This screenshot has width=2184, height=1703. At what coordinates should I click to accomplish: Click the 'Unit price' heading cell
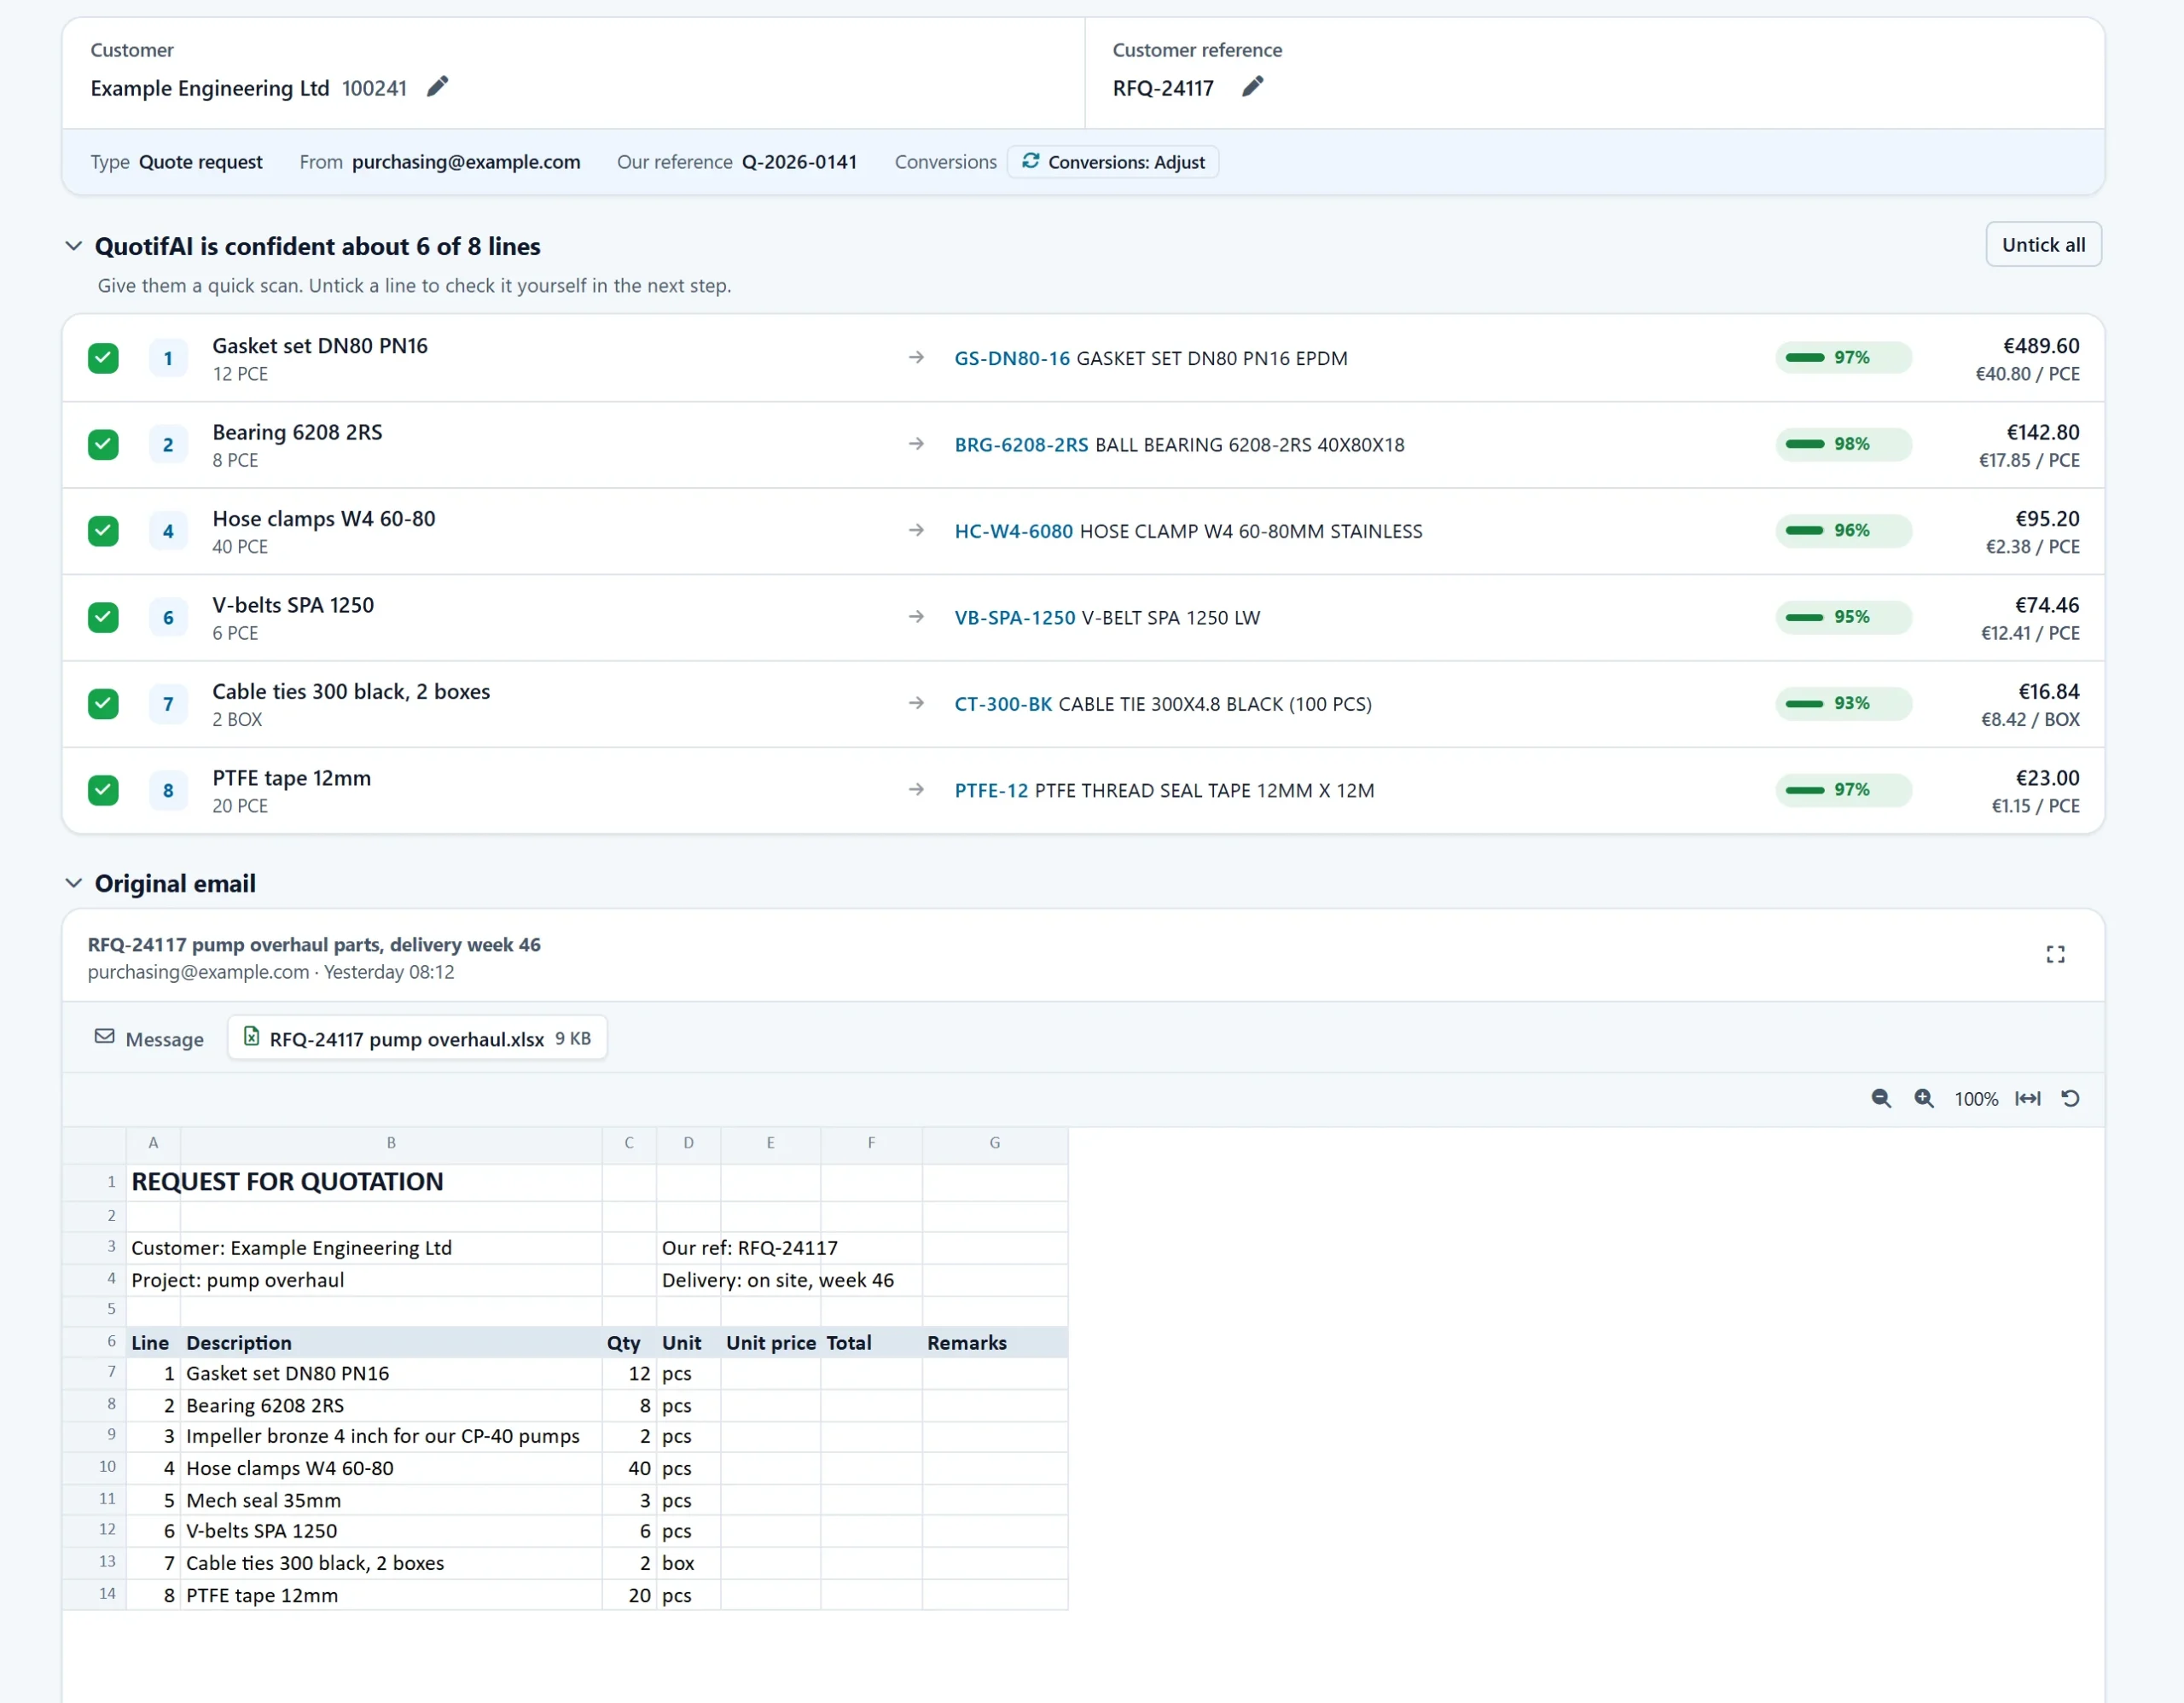771,1343
